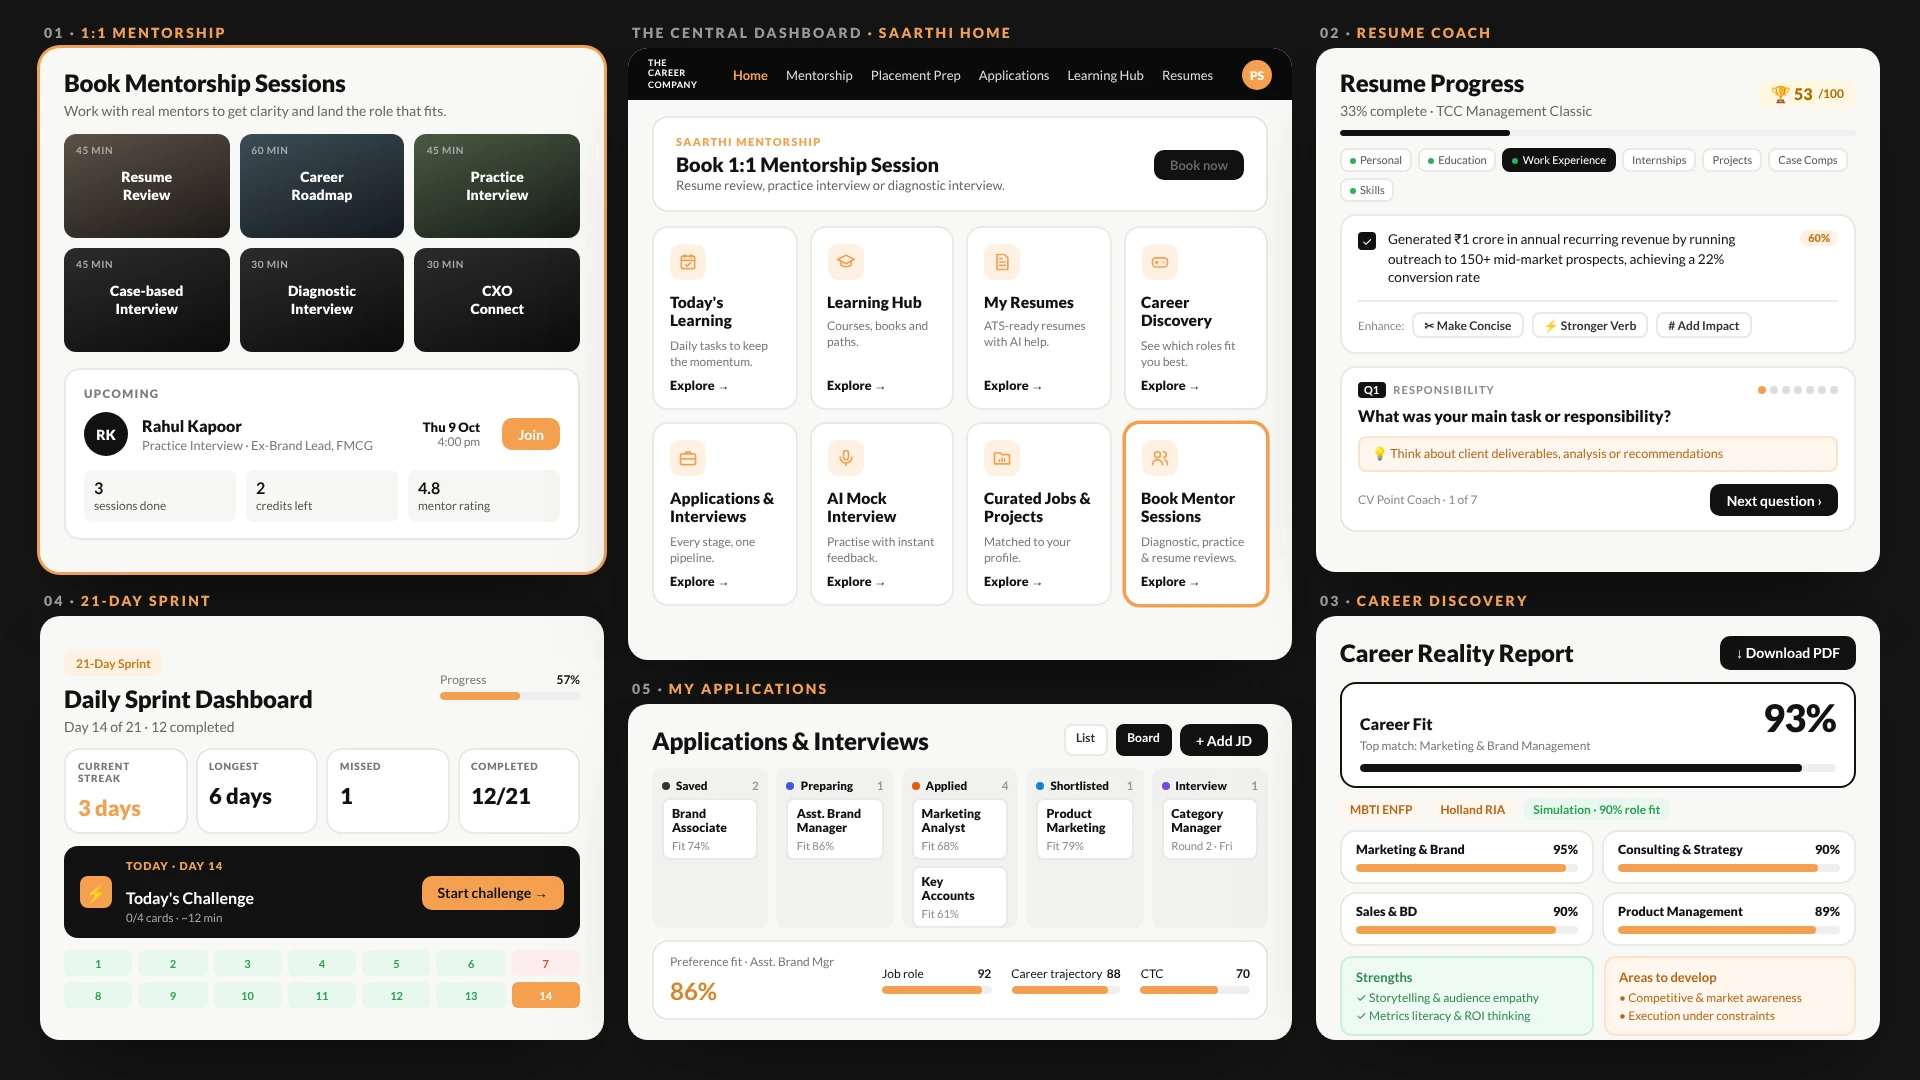Click the Applications & Interviews briefcase icon
This screenshot has width=1920, height=1080.
pos(687,458)
